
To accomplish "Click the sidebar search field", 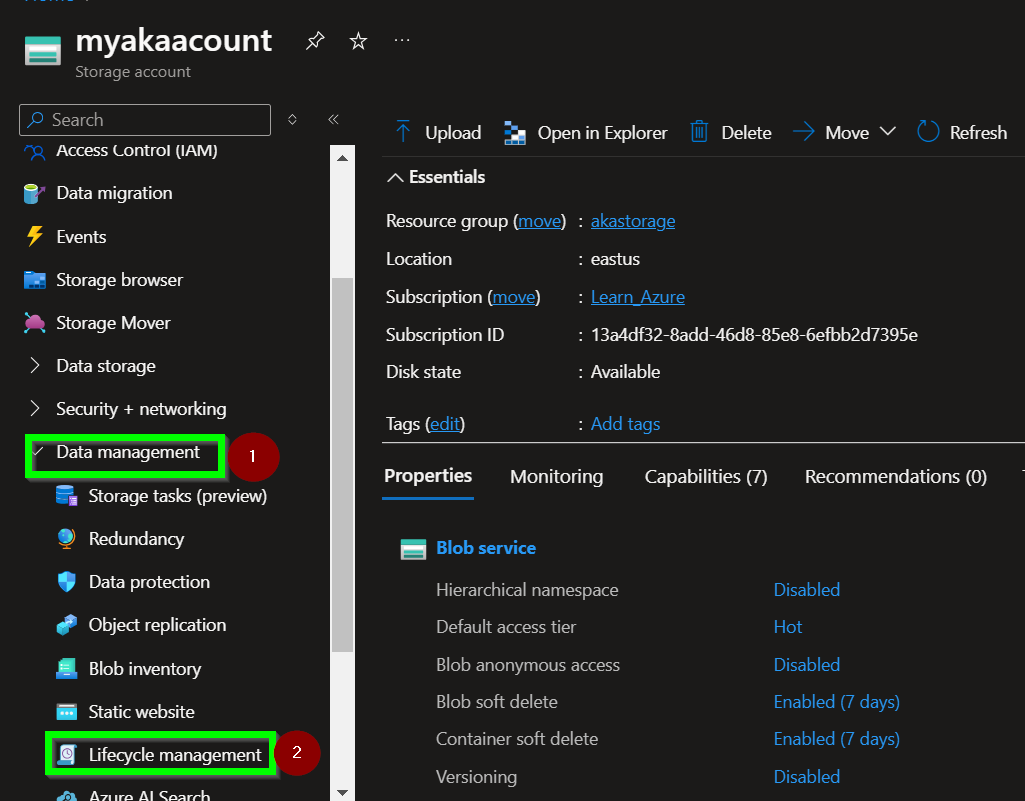I will pyautogui.click(x=144, y=120).
